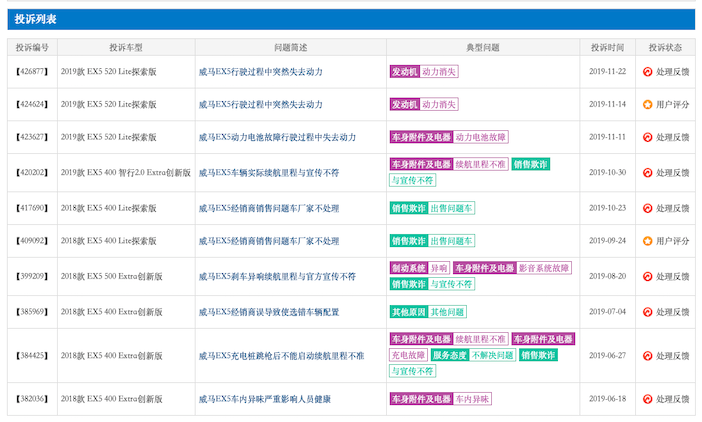Click the date 2019-06-18
The height and width of the screenshot is (422, 702).
coord(608,399)
